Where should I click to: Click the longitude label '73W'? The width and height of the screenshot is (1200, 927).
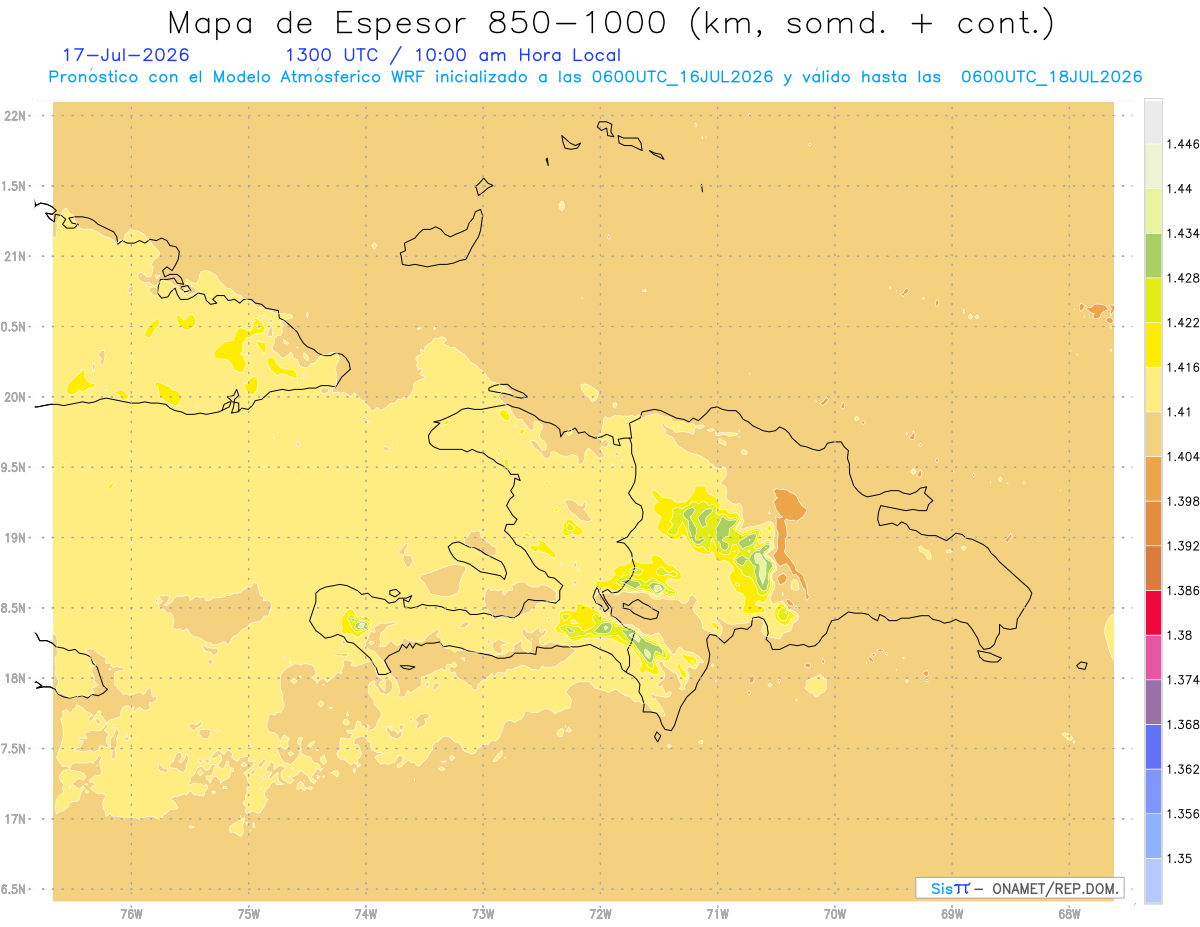(483, 913)
